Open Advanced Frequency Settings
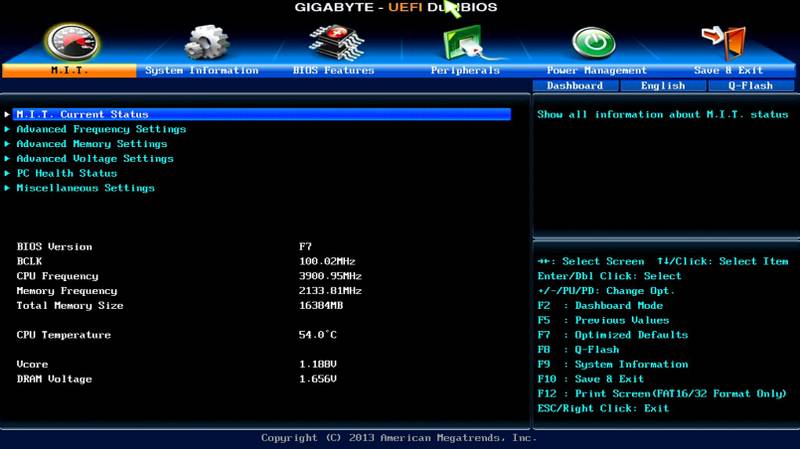The height and width of the screenshot is (449, 800). 101,129
